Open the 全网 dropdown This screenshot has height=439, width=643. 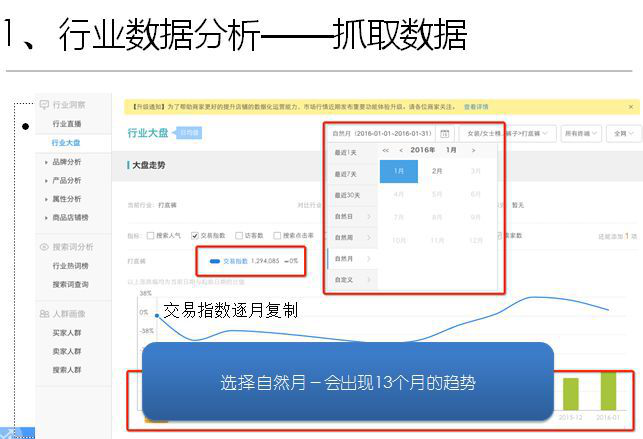[623, 133]
